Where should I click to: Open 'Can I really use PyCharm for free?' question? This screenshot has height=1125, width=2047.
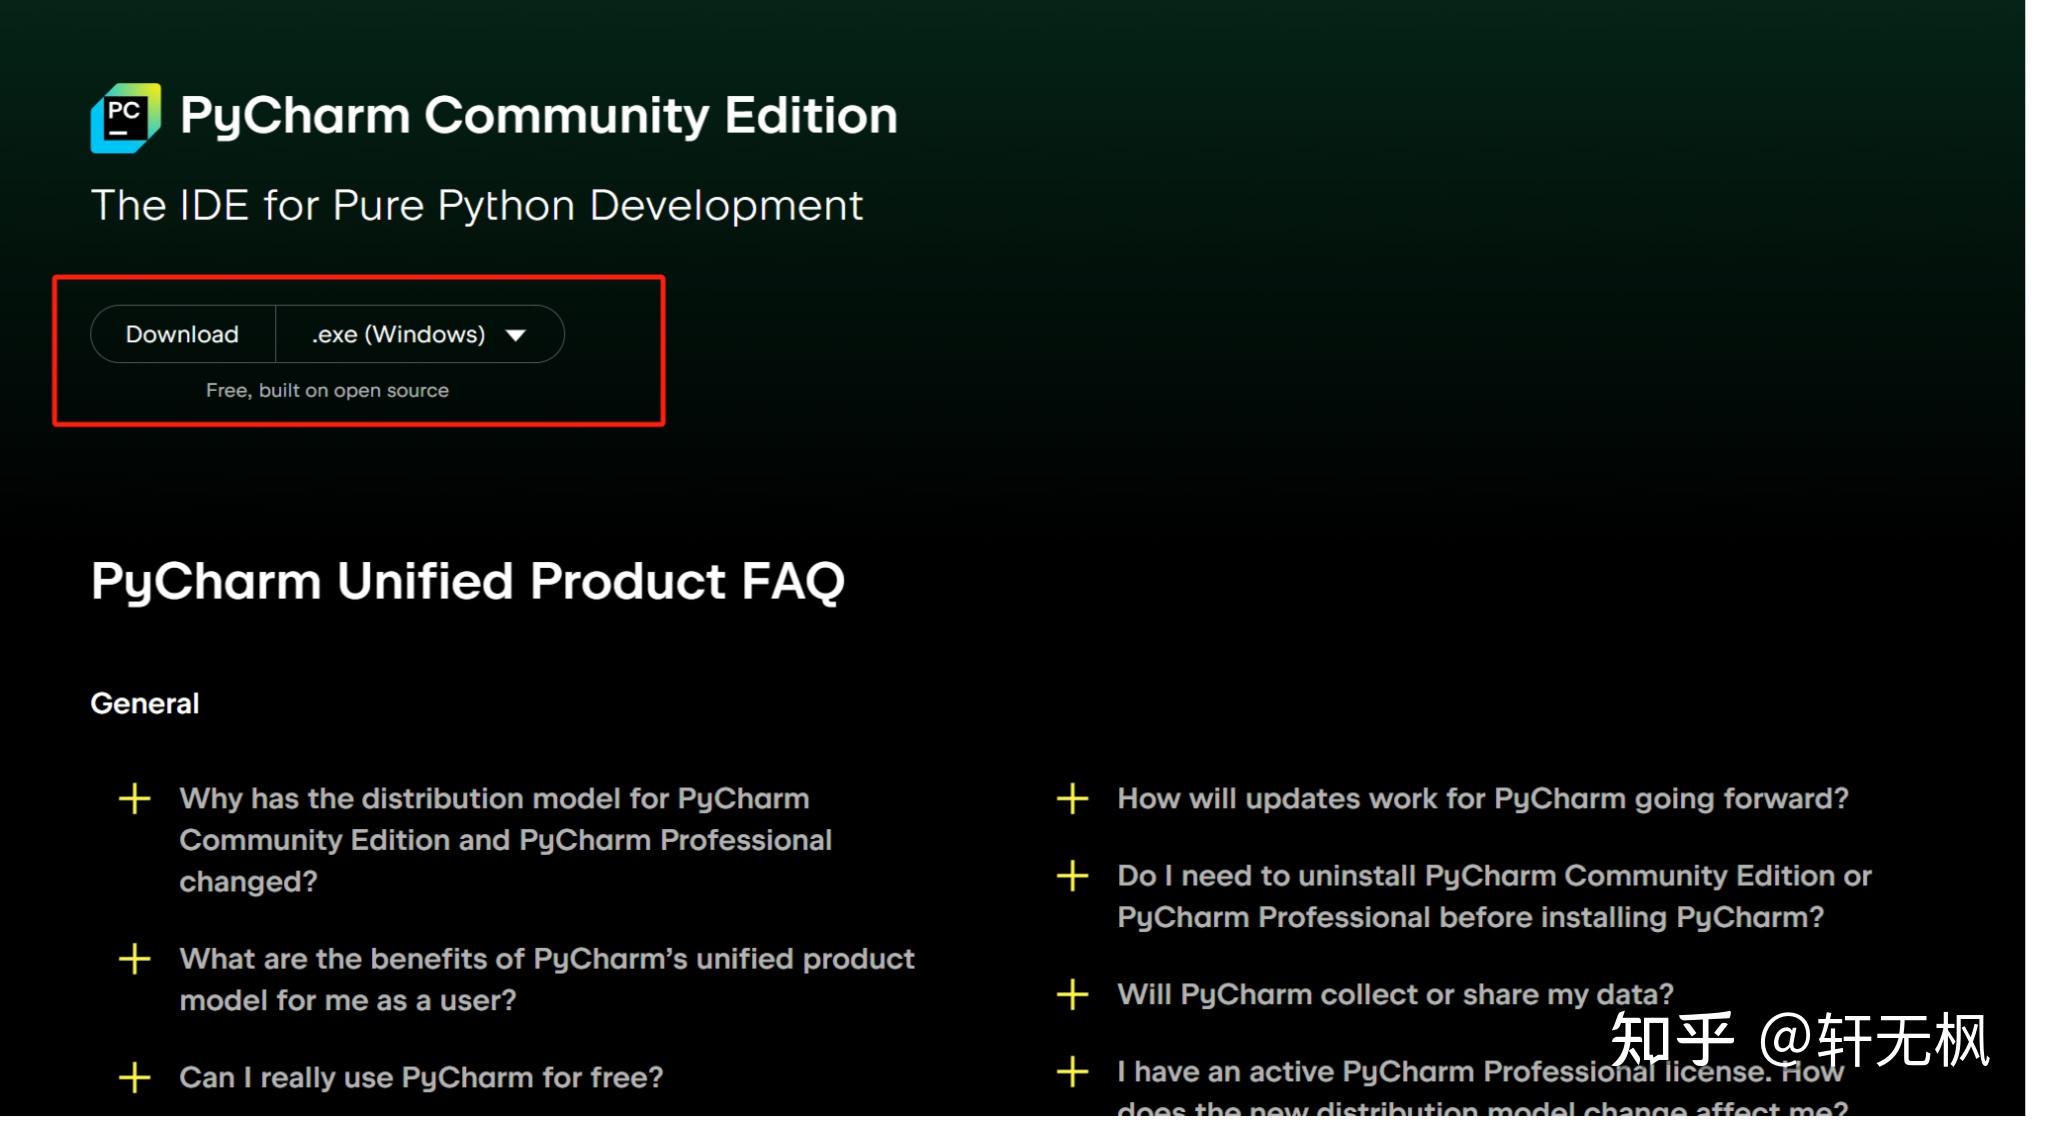pyautogui.click(x=421, y=1078)
